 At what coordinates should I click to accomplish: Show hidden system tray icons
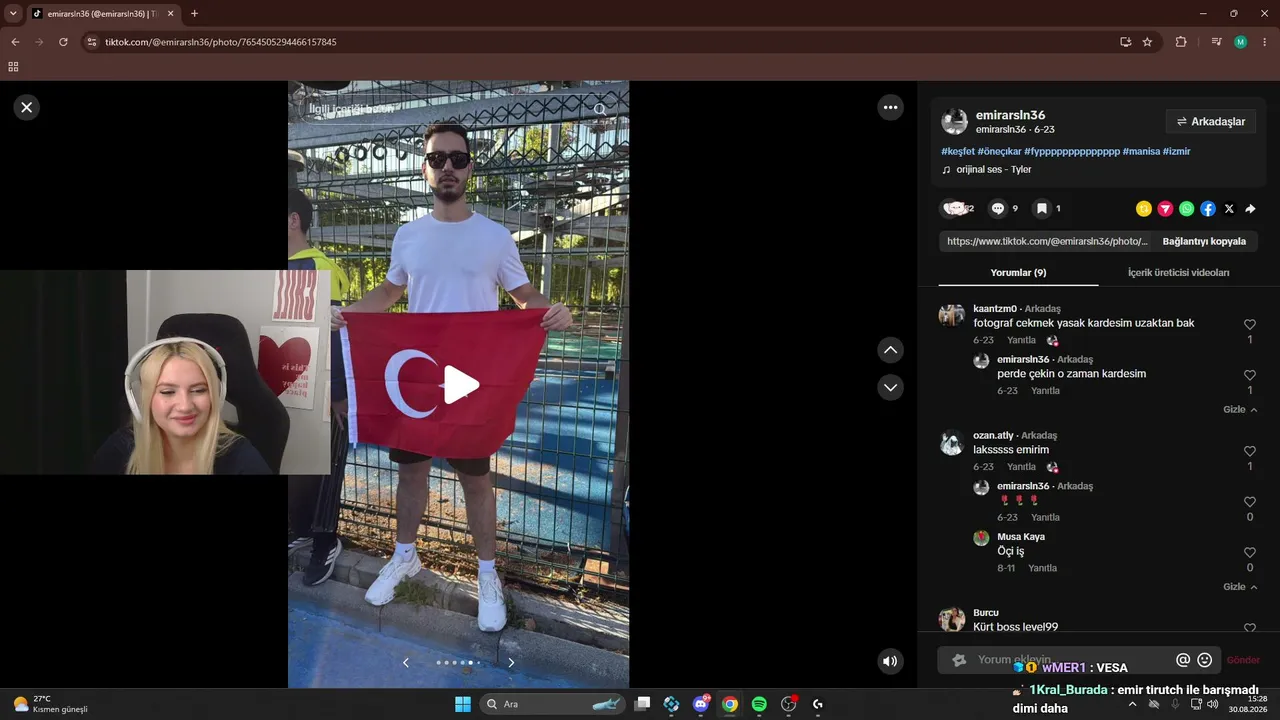pos(1132,704)
